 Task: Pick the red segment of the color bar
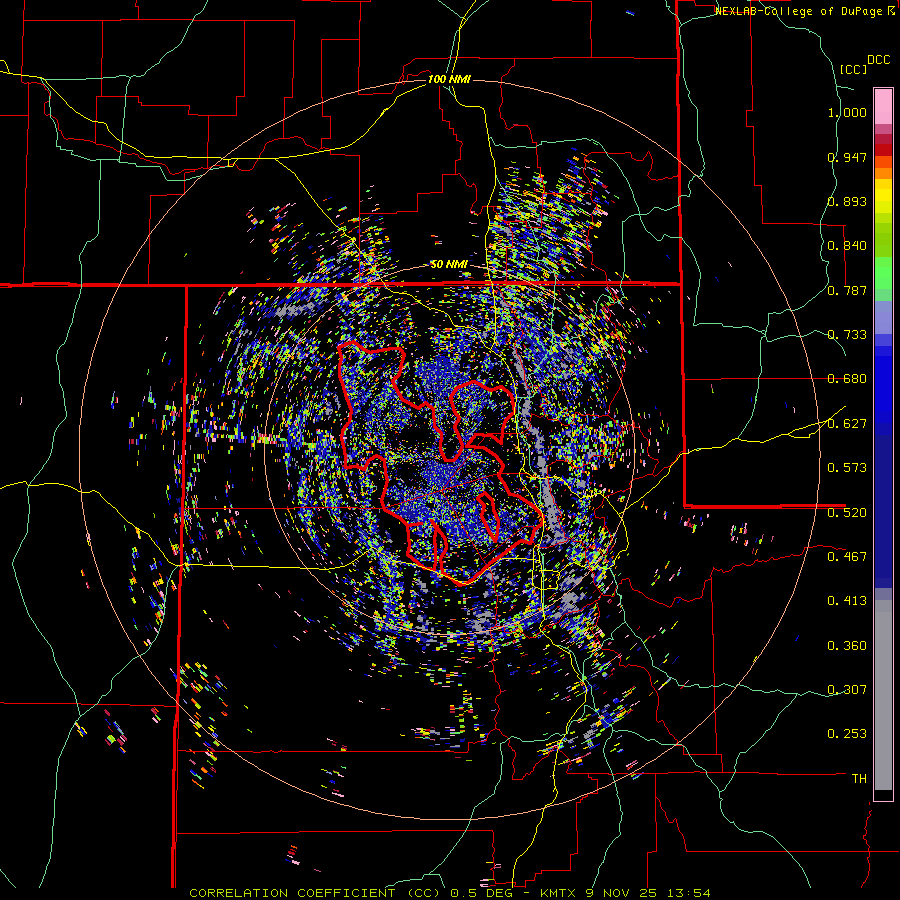tap(883, 149)
